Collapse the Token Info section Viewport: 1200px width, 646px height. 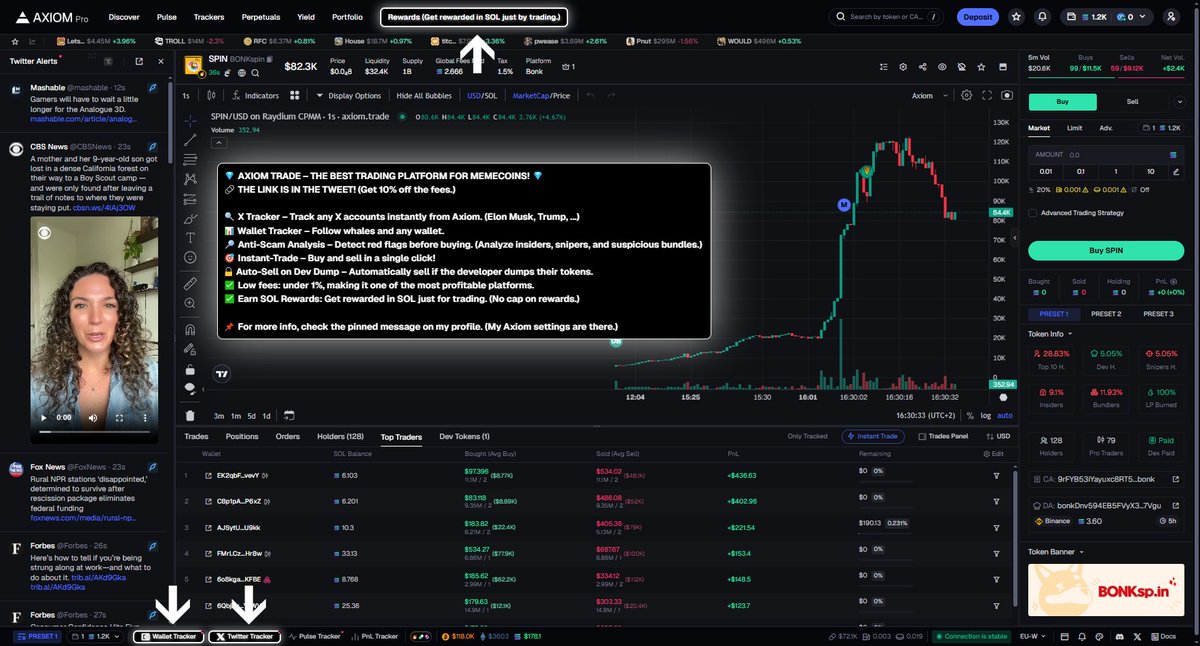click(x=1050, y=334)
